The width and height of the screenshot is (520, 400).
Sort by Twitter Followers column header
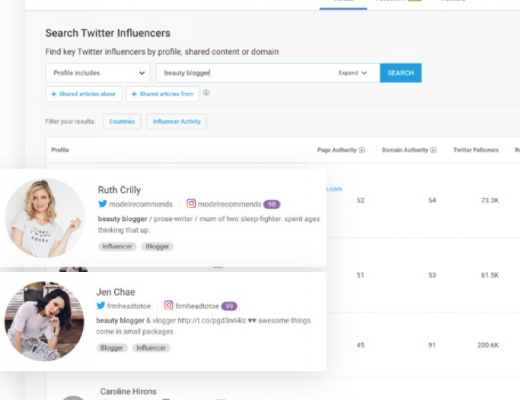pos(476,150)
